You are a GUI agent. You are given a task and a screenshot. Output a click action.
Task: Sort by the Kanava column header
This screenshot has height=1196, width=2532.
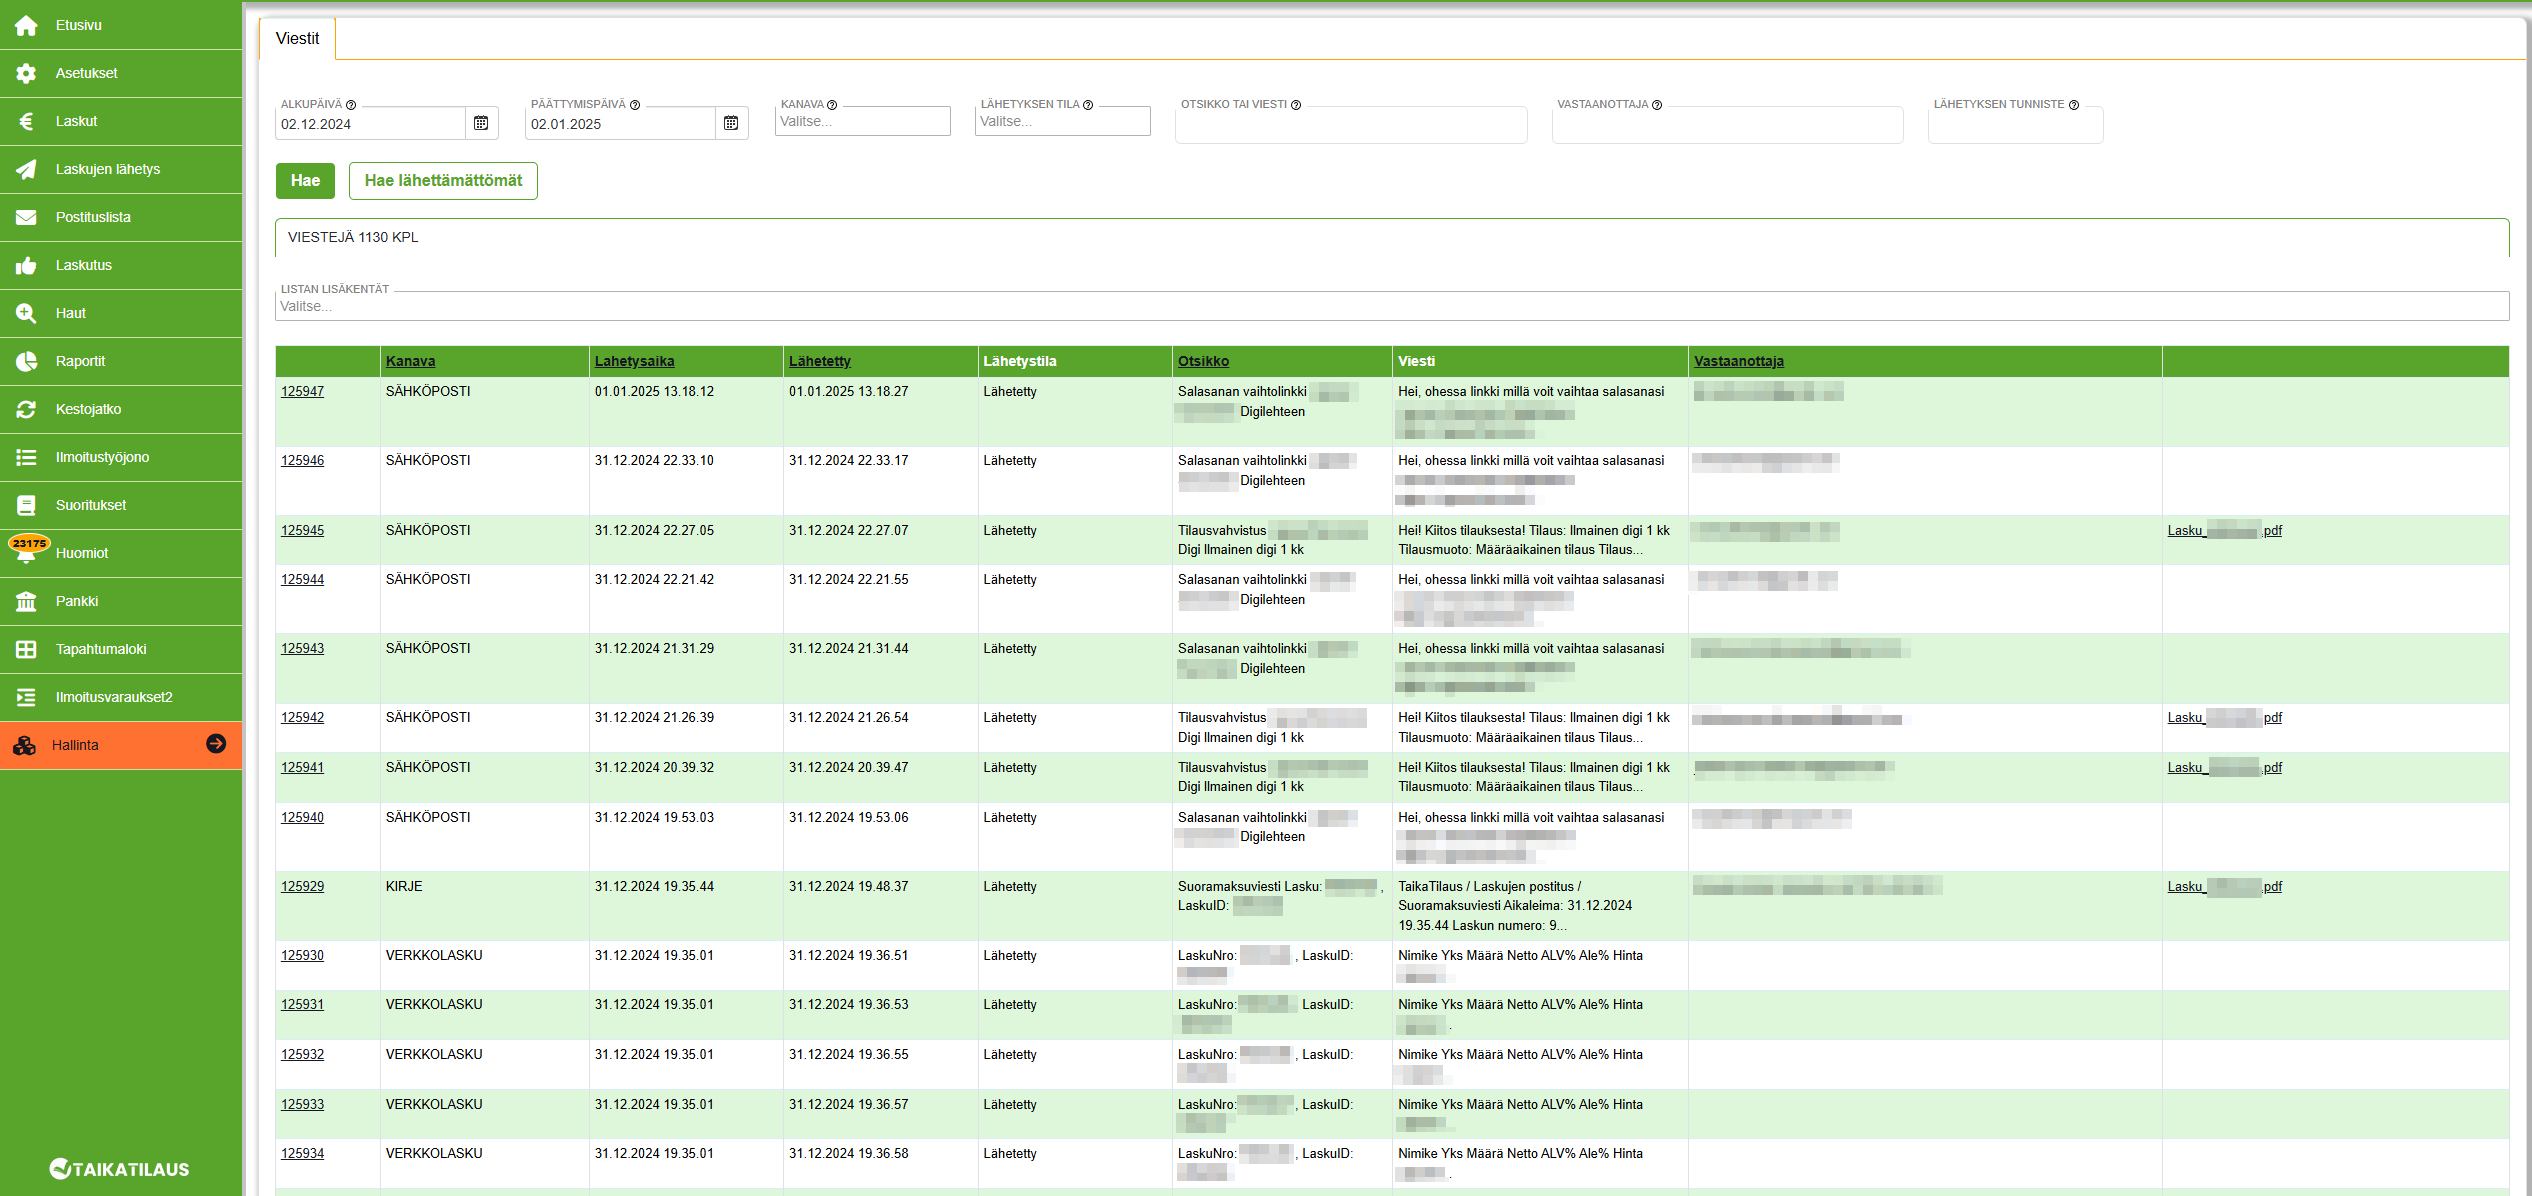[410, 361]
